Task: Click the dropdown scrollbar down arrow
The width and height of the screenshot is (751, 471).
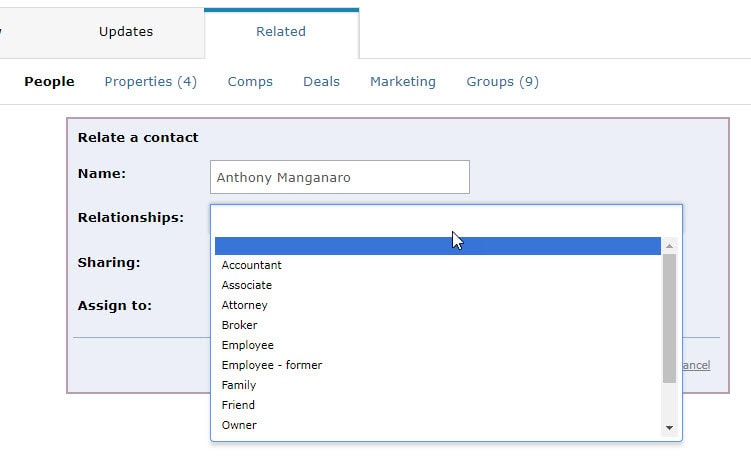Action: tap(670, 428)
